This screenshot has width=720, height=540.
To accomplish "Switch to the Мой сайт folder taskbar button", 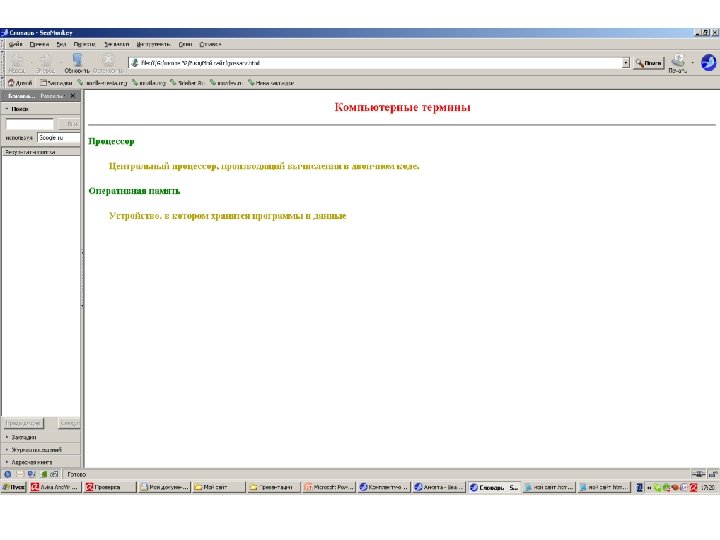I will (x=219, y=487).
